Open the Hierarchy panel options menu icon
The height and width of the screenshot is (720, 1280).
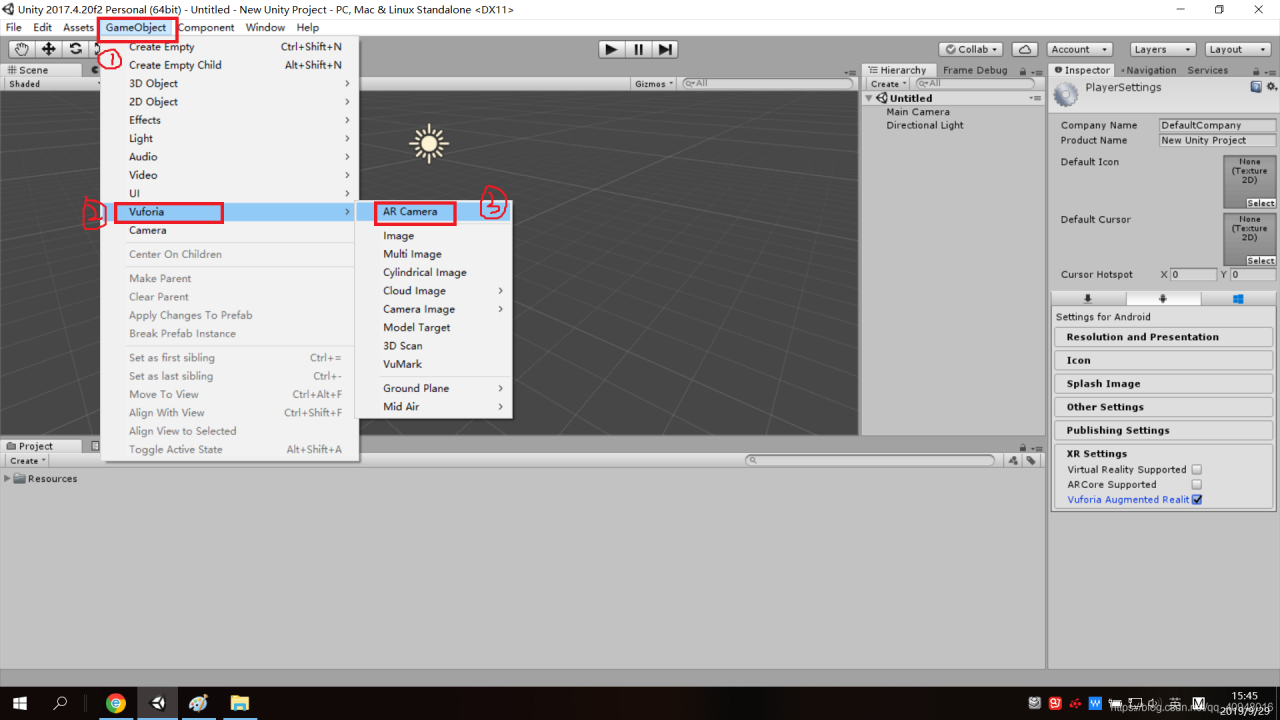pyautogui.click(x=1038, y=70)
